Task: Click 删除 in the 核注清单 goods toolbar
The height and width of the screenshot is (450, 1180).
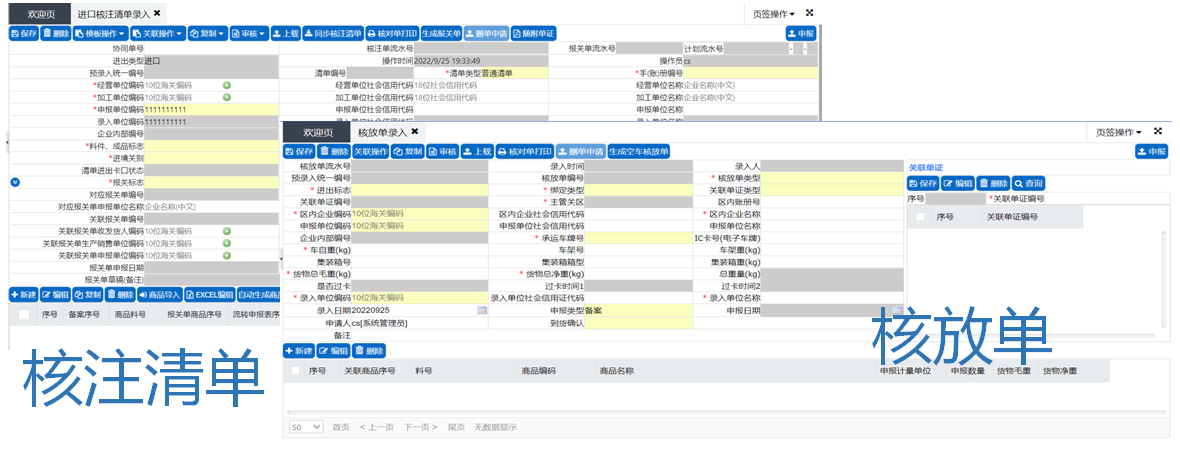Action: point(120,294)
